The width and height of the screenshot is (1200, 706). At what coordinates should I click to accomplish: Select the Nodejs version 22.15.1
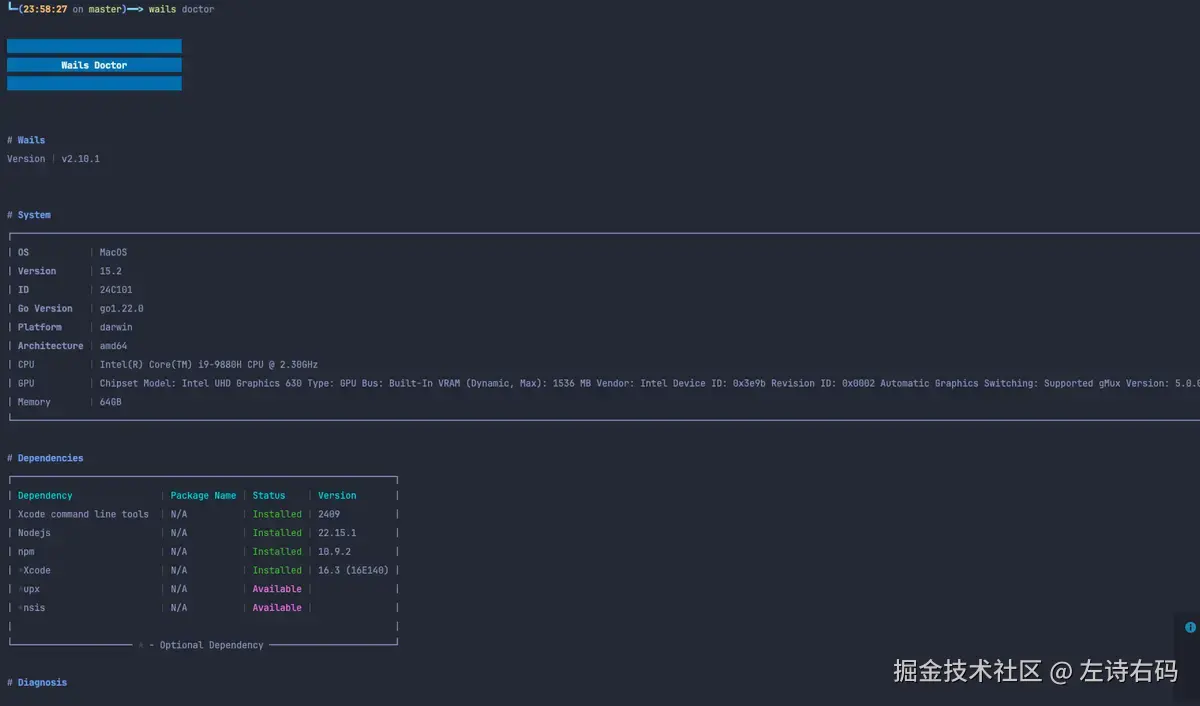point(337,533)
